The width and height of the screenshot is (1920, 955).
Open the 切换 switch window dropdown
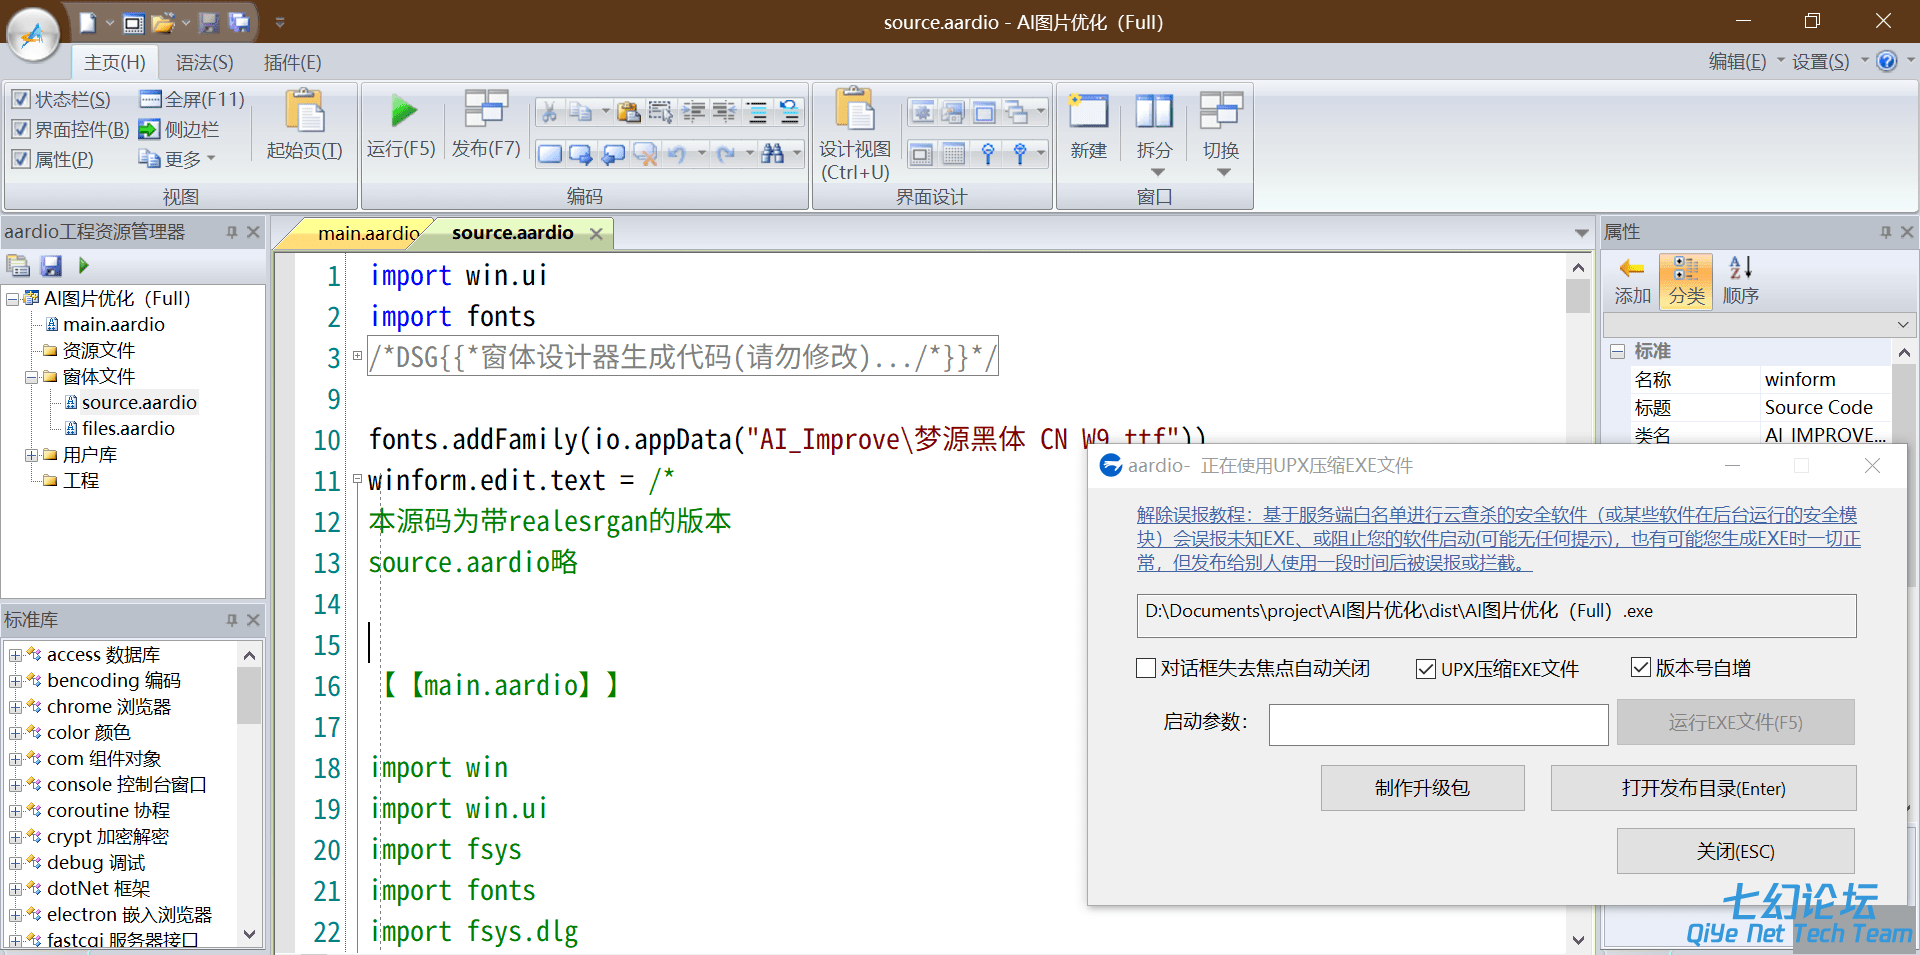click(x=1224, y=173)
